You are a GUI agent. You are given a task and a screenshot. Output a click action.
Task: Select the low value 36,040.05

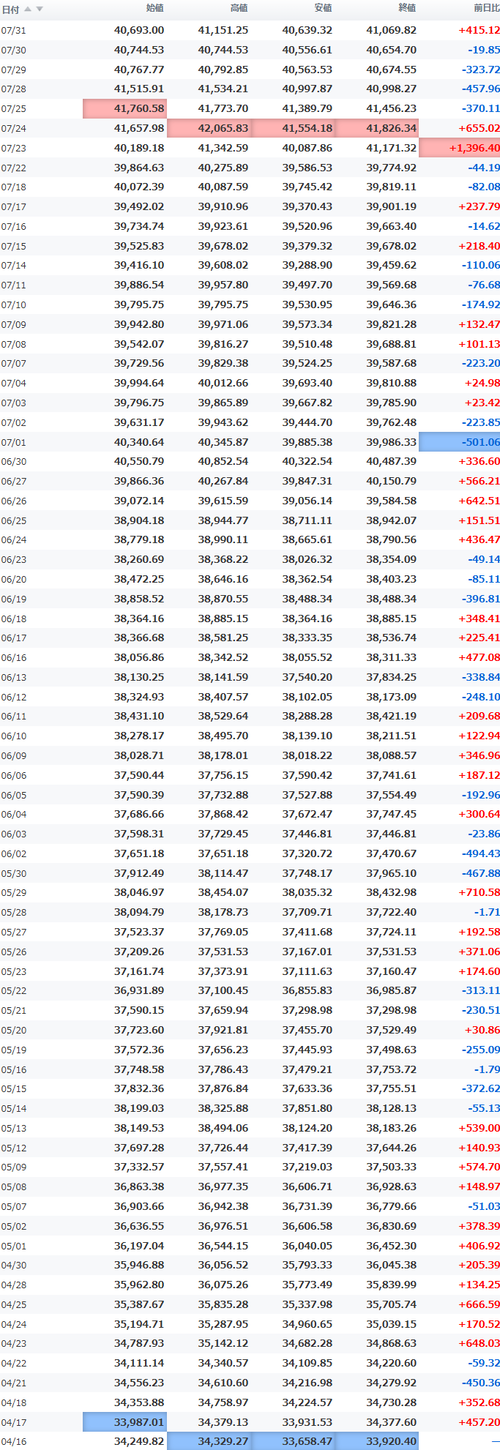click(x=307, y=1245)
